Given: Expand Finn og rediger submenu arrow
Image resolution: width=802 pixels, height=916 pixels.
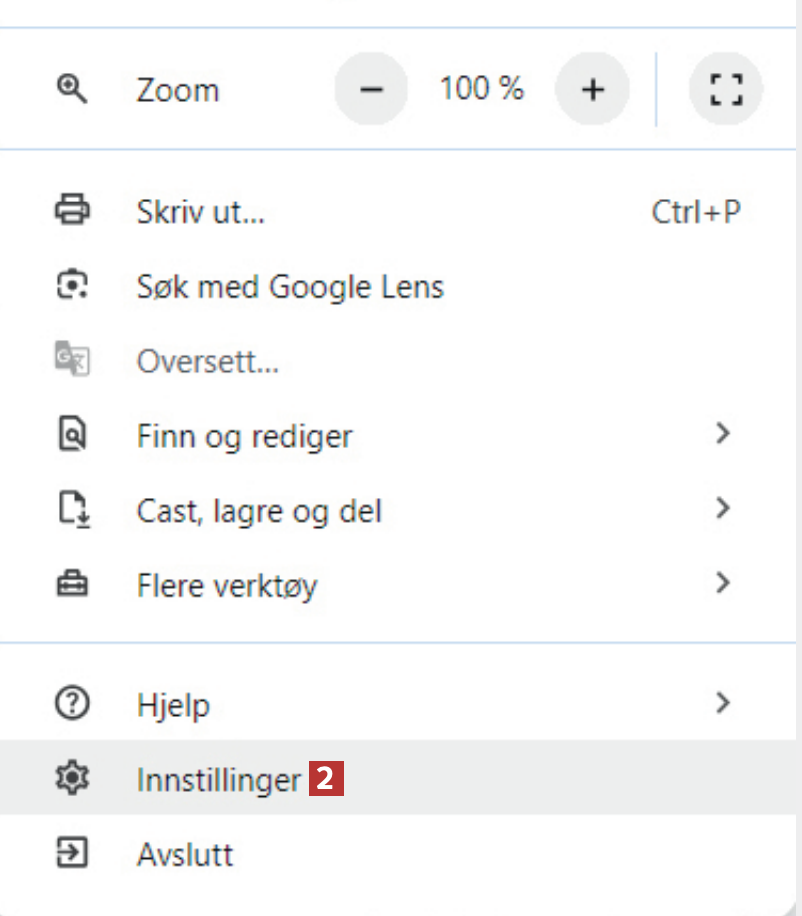Looking at the screenshot, I should 724,434.
